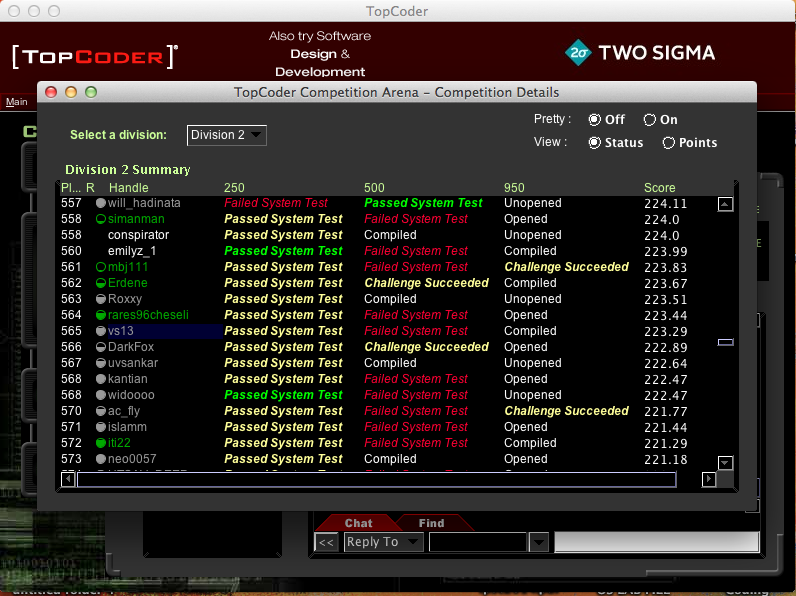Screen dimensions: 796x596
Task: Select the conspirator handle
Action: (138, 235)
